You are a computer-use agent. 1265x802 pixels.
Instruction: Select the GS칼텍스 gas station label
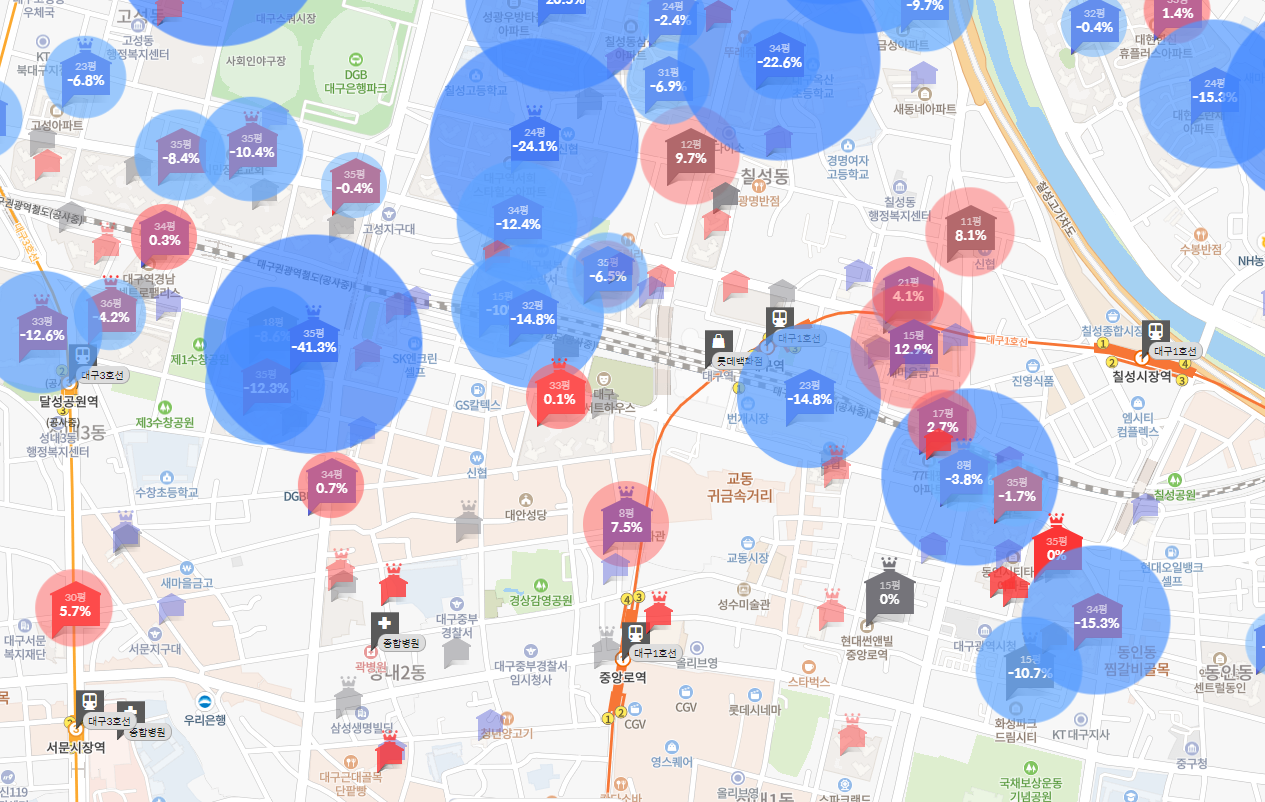coord(477,405)
